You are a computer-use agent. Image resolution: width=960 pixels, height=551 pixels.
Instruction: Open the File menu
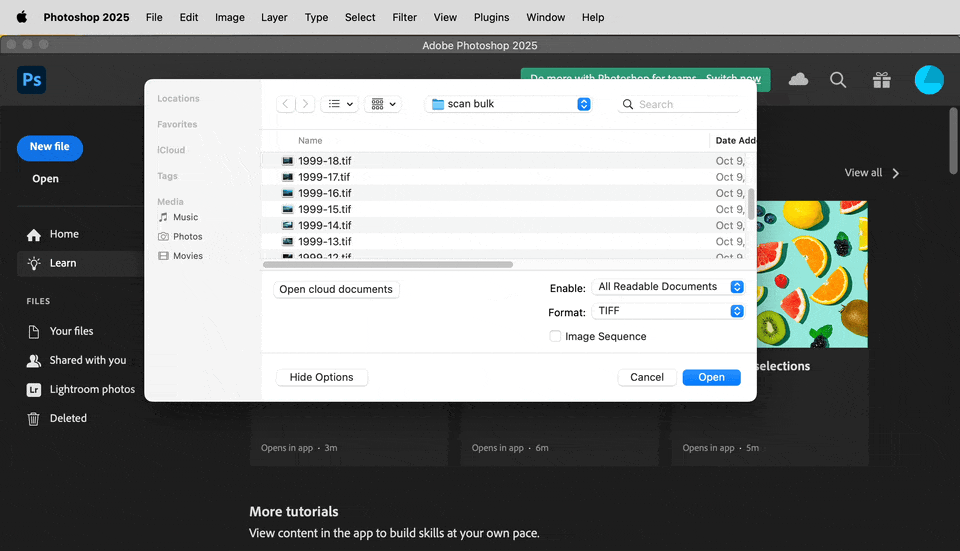tap(154, 17)
